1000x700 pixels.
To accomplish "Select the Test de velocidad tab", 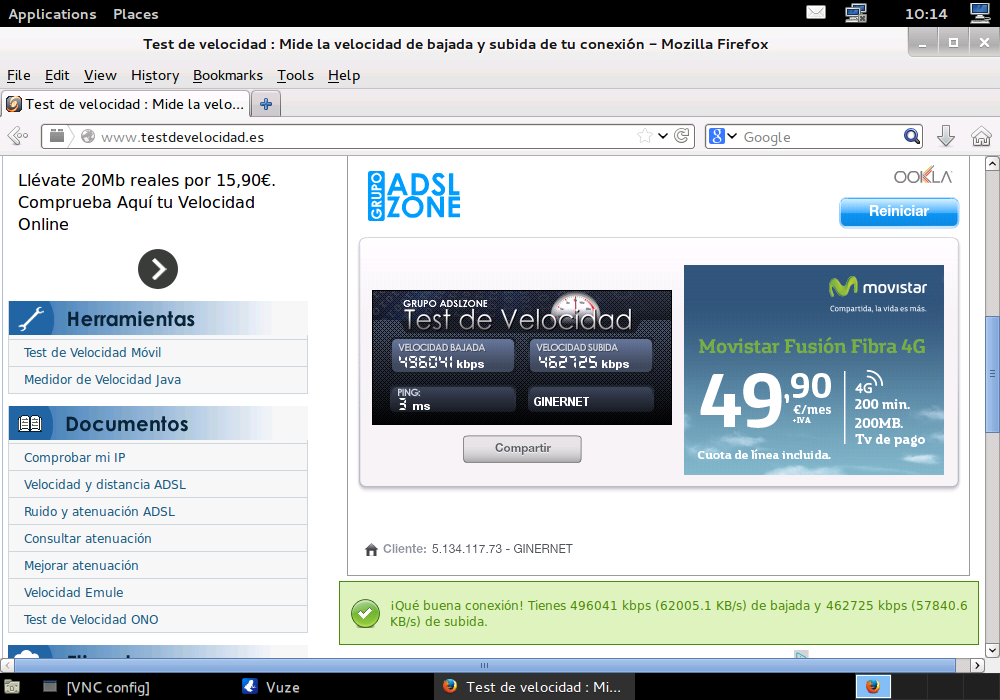I will [126, 104].
